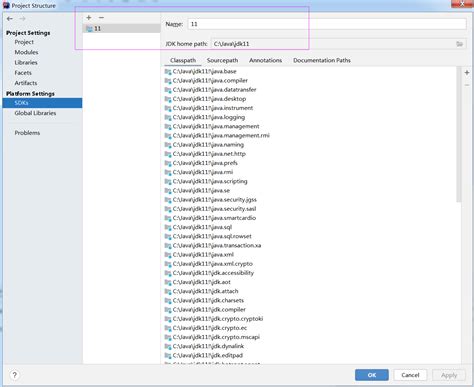The height and width of the screenshot is (387, 474).
Task: Open help with the question mark button
Action: click(x=15, y=375)
